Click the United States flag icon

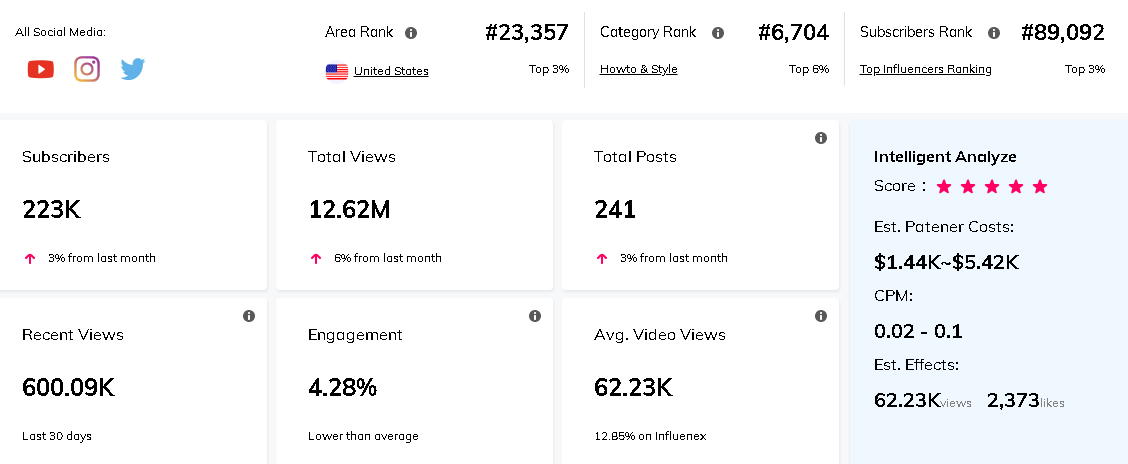tap(337, 71)
